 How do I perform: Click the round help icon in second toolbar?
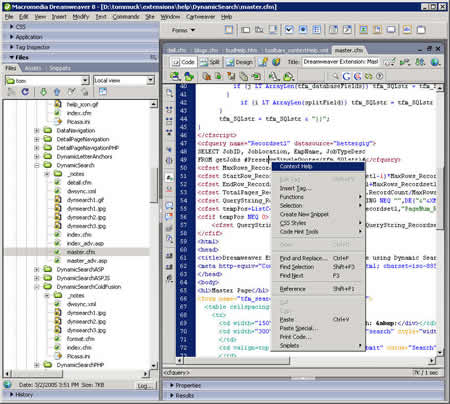pyautogui.click(x=379, y=76)
